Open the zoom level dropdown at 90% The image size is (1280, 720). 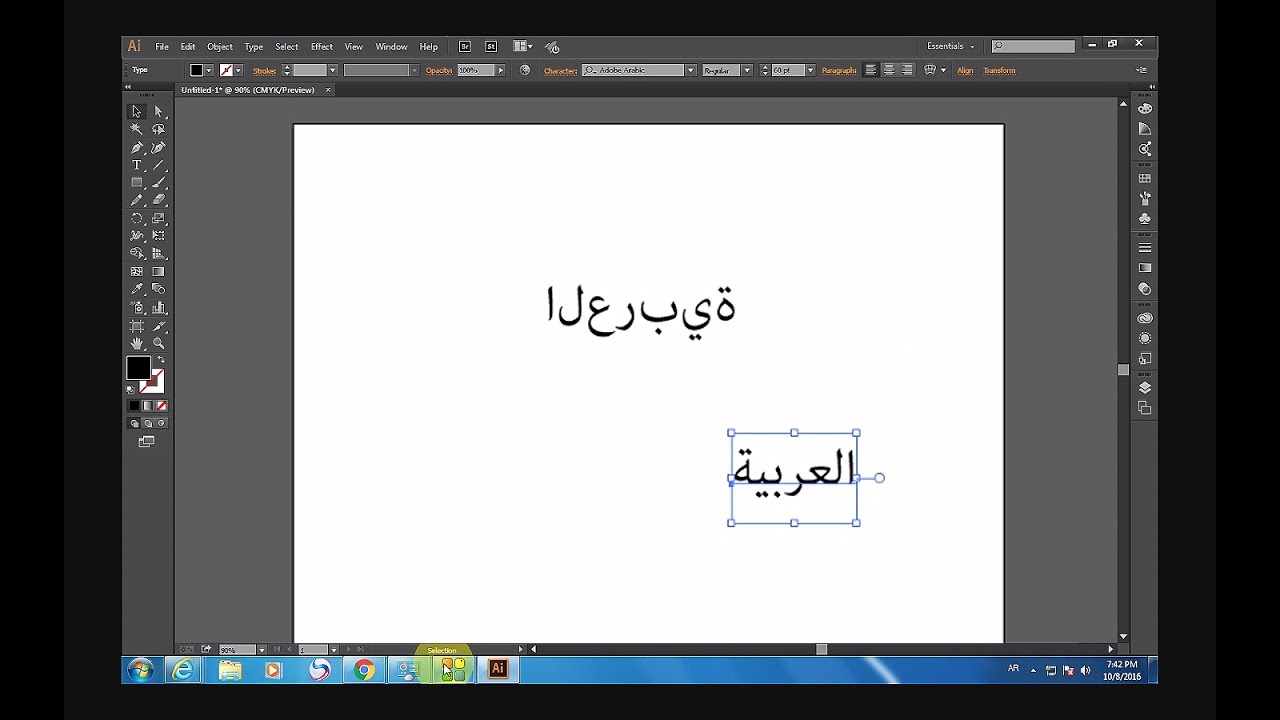262,650
